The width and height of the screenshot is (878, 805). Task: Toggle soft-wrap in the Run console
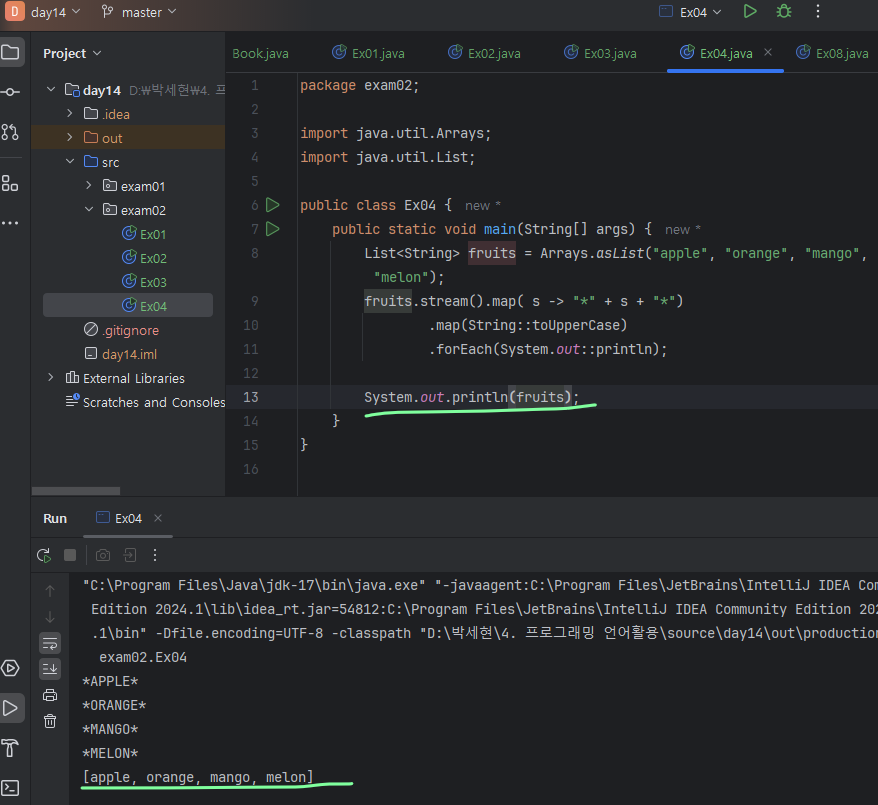click(x=50, y=642)
